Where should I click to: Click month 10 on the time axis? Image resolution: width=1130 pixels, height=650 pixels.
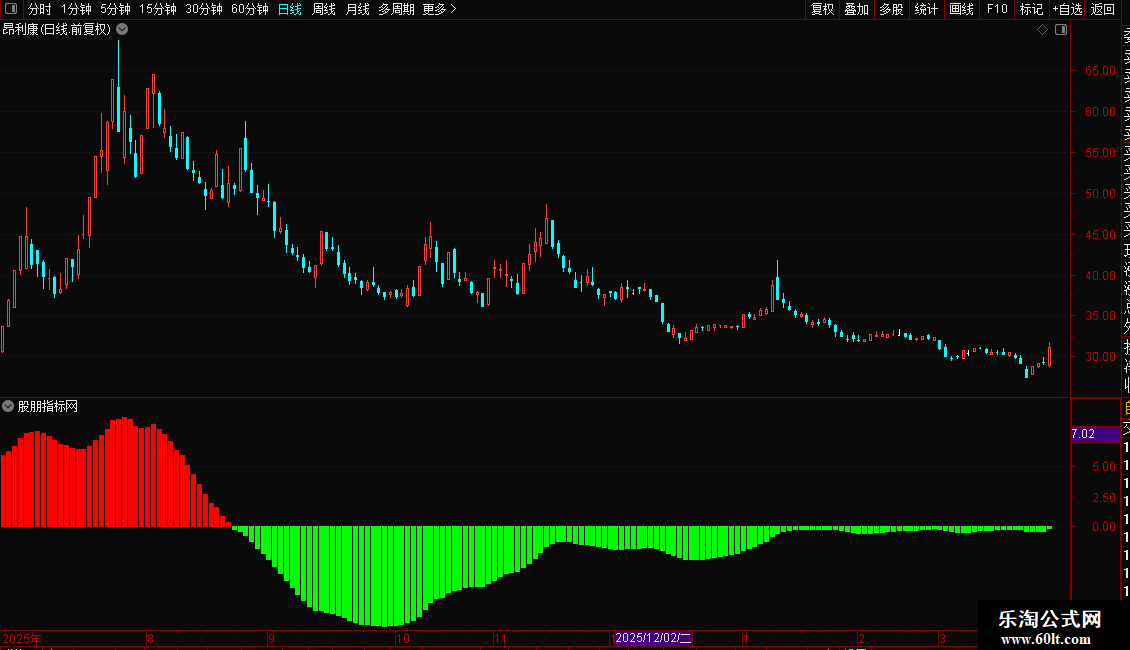tap(403, 638)
